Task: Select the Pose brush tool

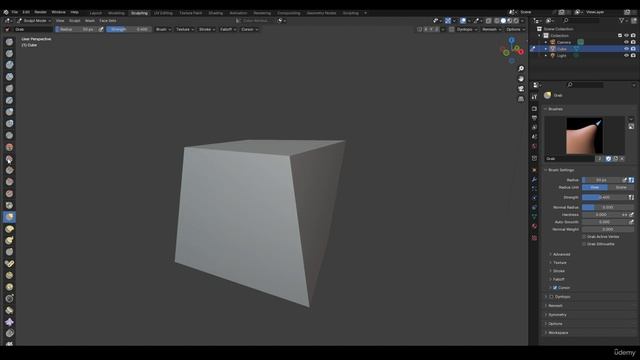Action: [x=9, y=264]
